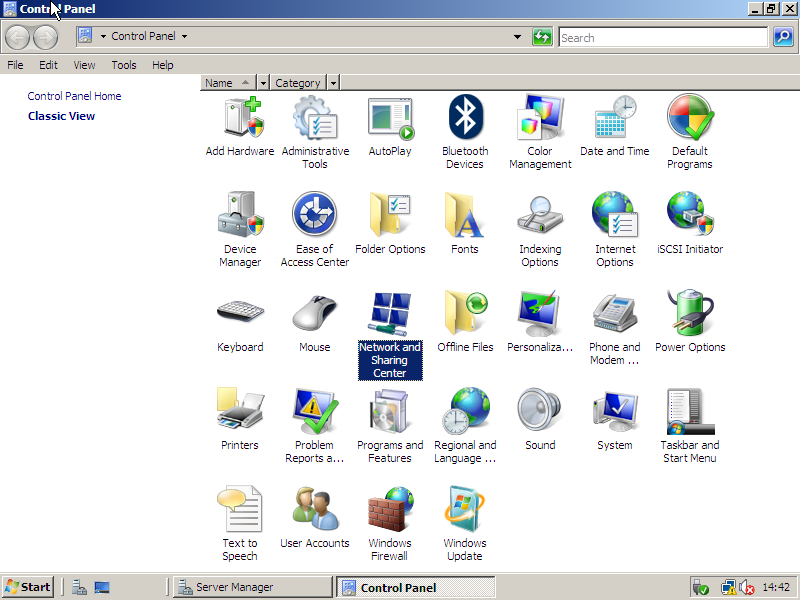Image resolution: width=800 pixels, height=600 pixels.
Task: Open Programs and Features icon
Action: tap(390, 413)
